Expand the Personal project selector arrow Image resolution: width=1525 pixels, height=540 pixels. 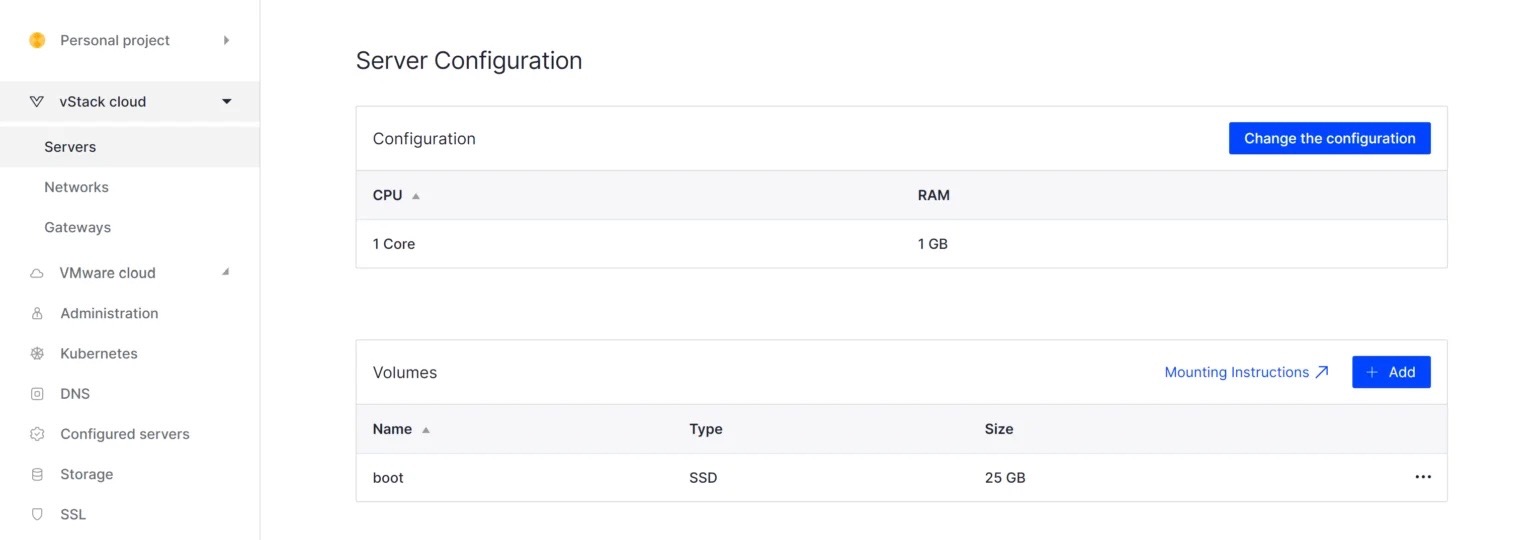[227, 41]
